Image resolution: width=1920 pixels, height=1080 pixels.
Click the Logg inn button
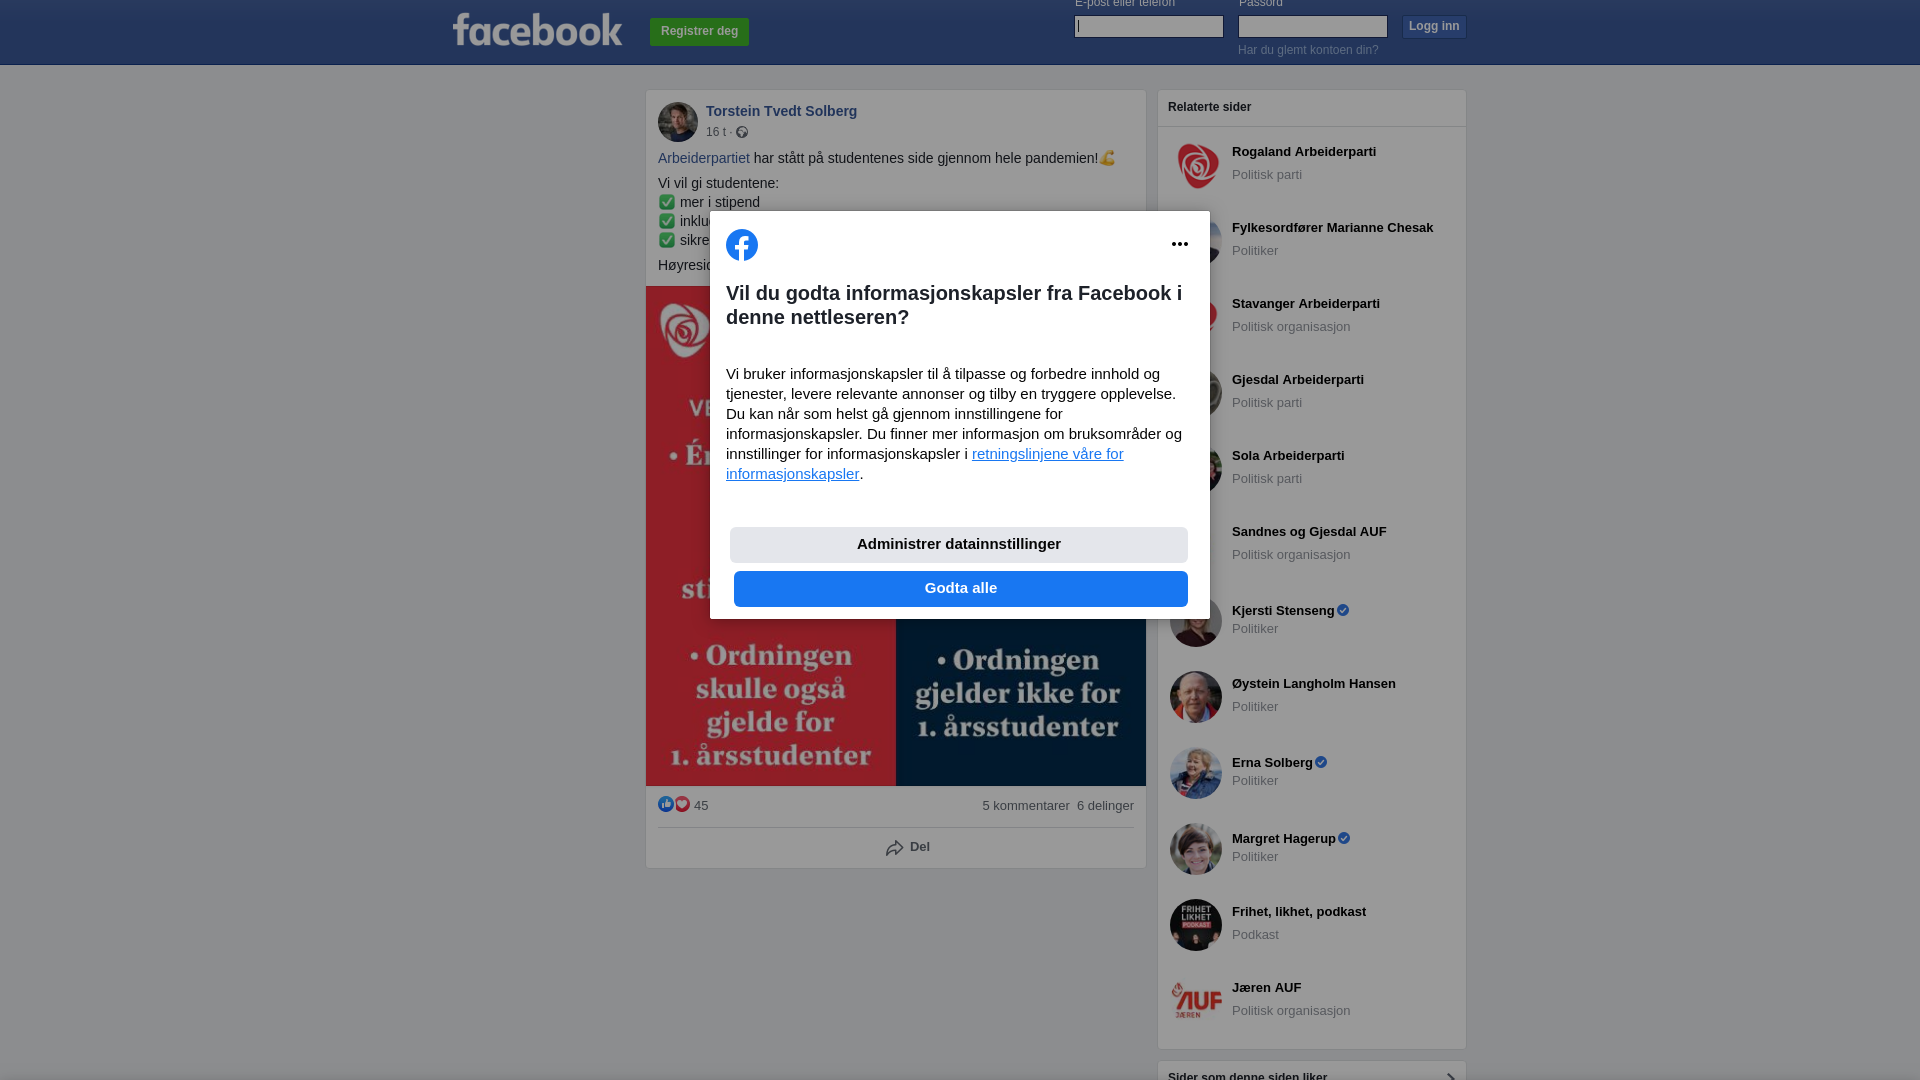pyautogui.click(x=1434, y=26)
